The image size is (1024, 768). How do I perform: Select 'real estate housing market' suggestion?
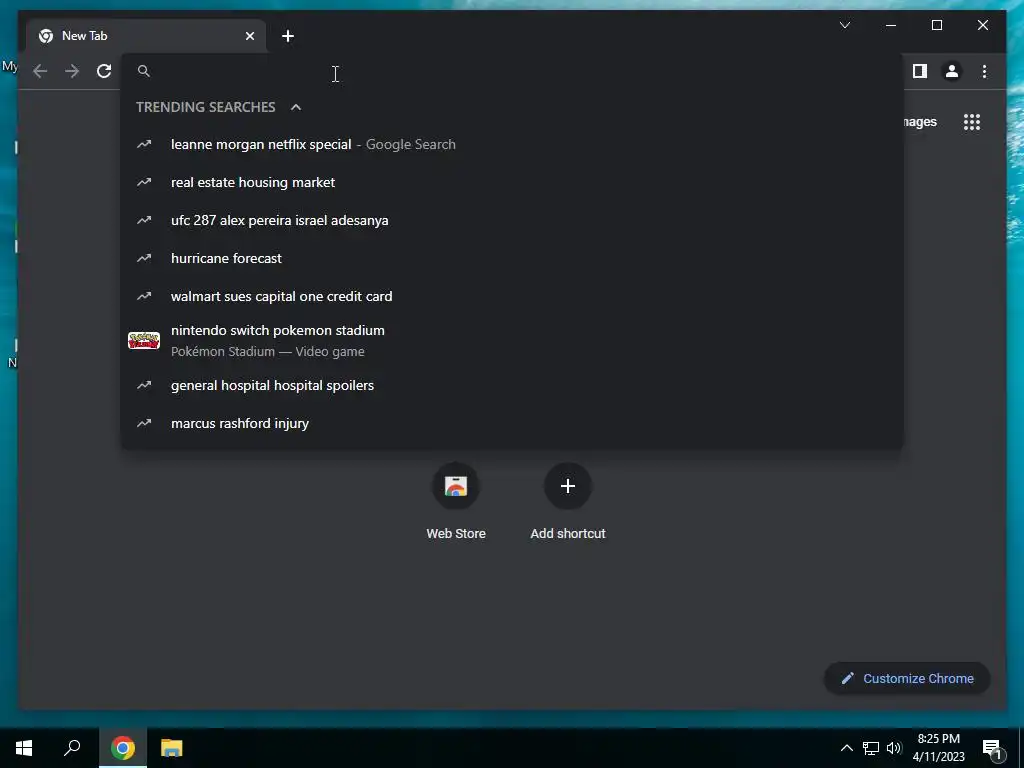[x=512, y=182]
